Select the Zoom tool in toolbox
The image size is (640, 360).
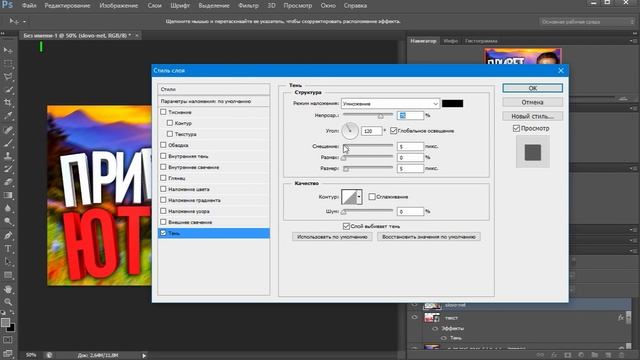click(x=8, y=302)
